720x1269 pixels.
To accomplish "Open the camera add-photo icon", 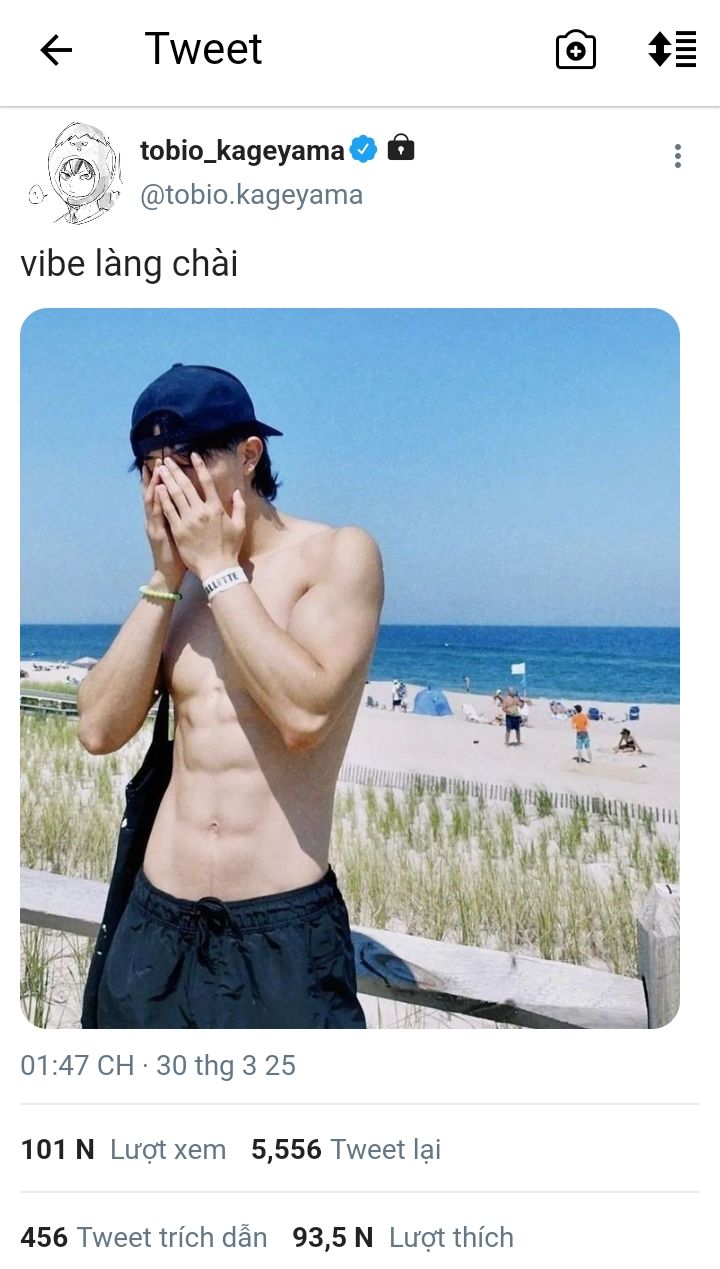I will pos(576,50).
